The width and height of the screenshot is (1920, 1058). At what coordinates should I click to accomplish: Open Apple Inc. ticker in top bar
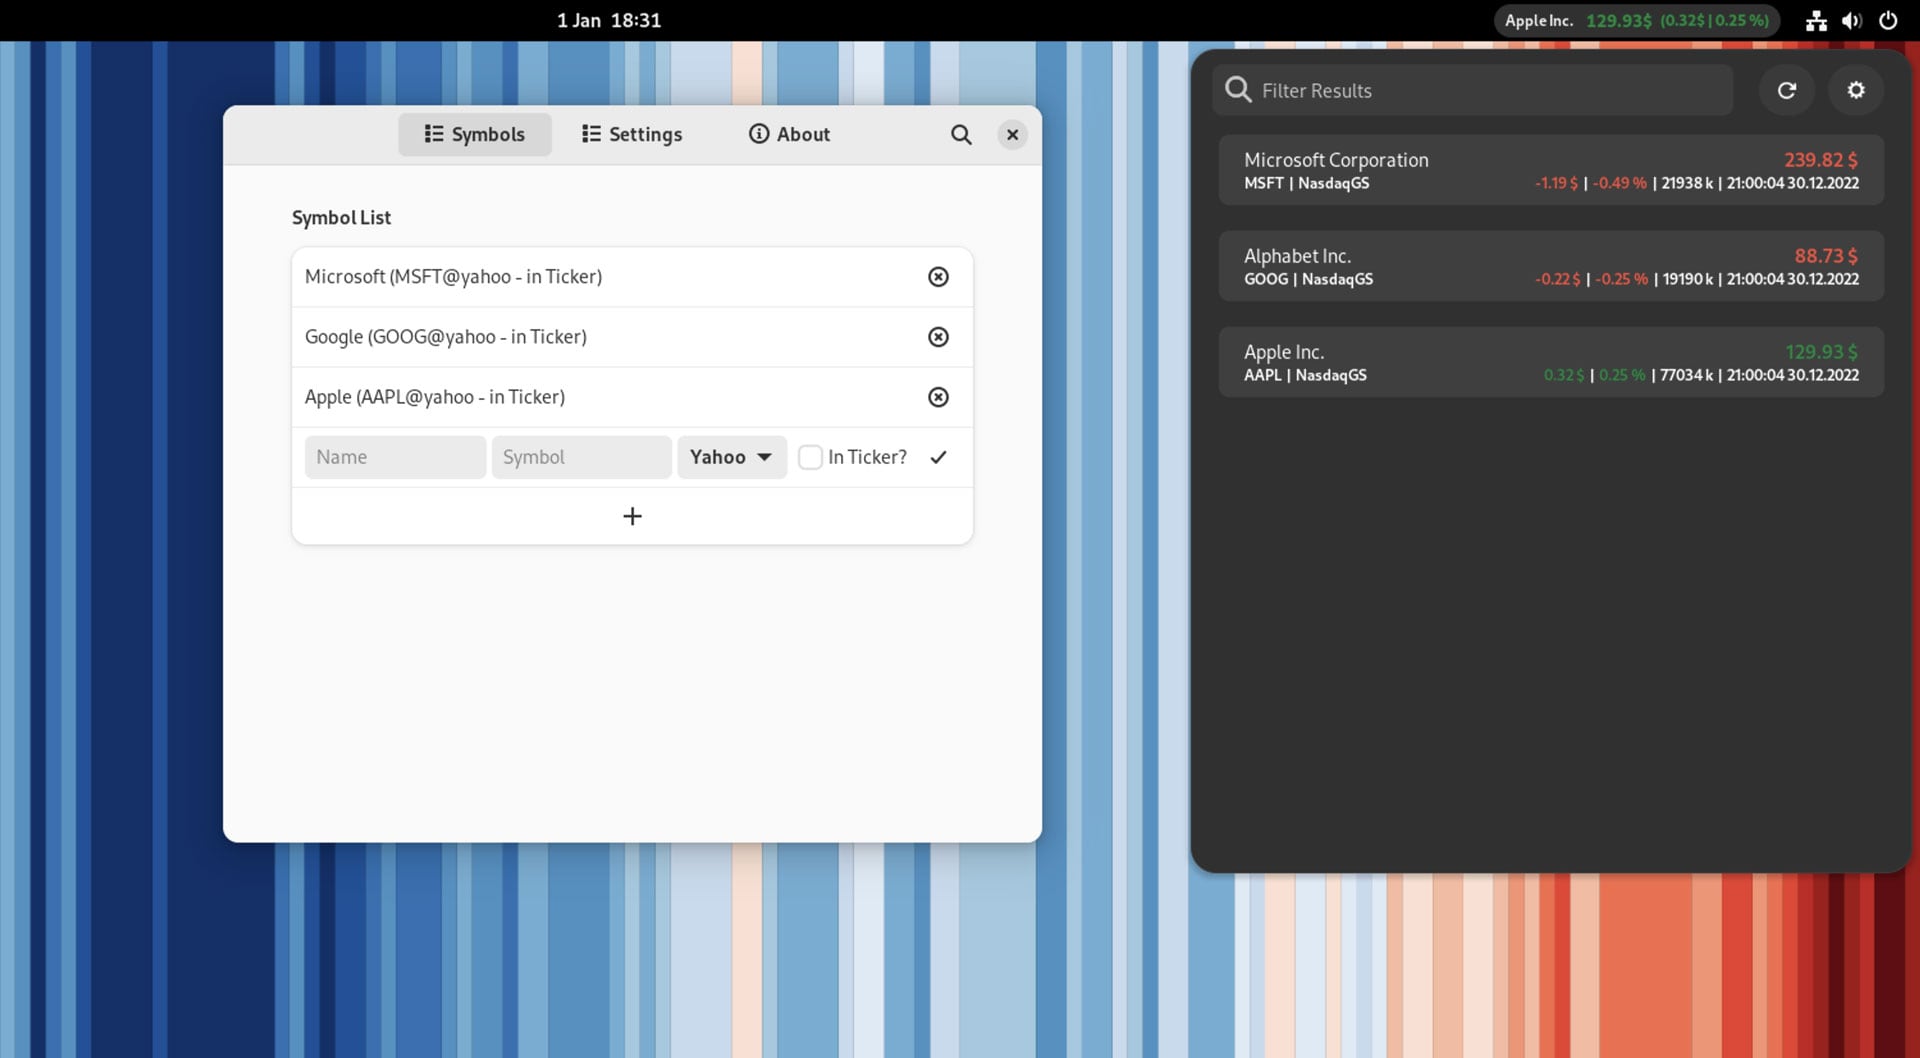pyautogui.click(x=1636, y=20)
